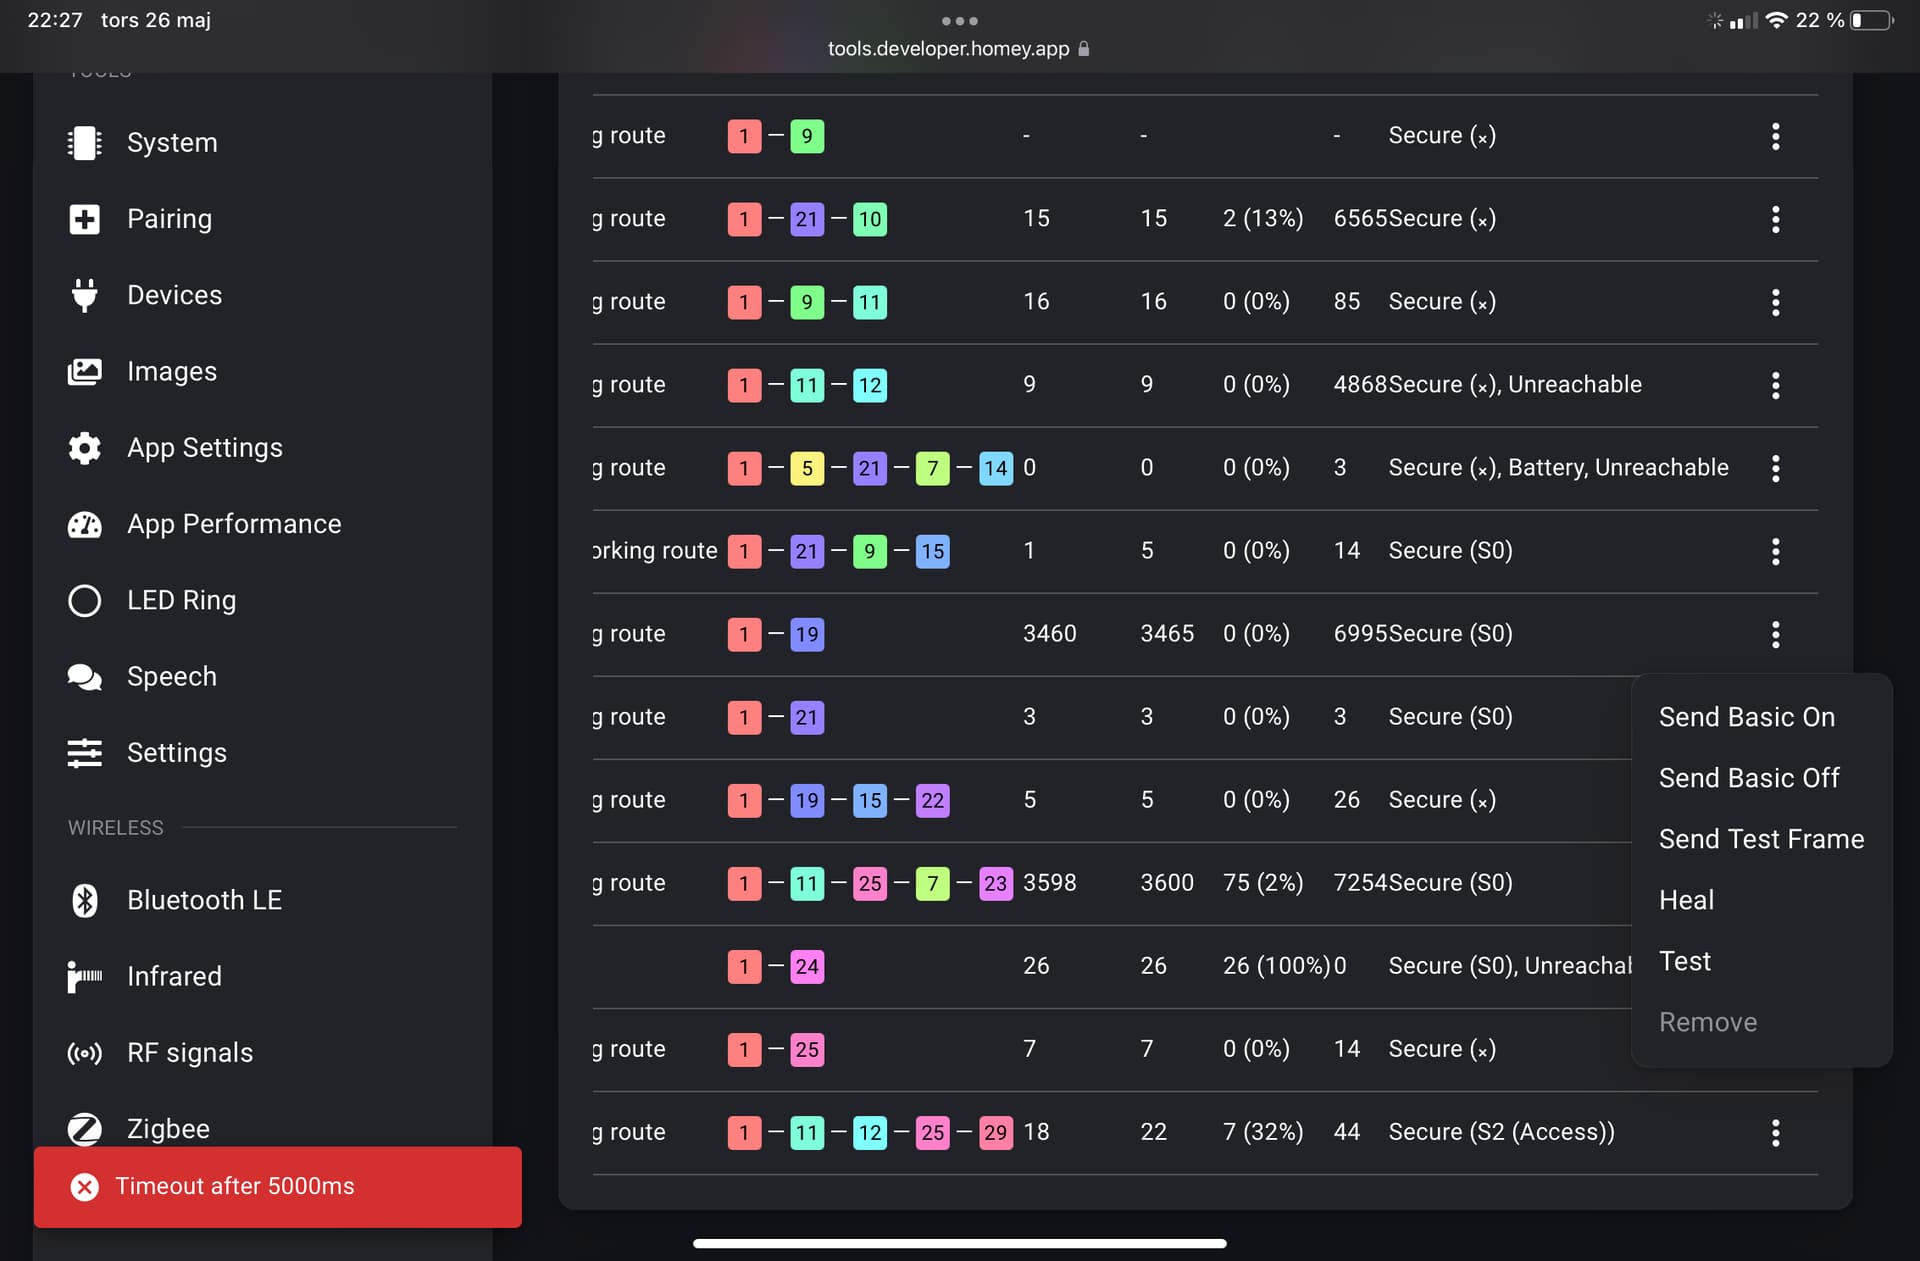Viewport: 1920px width, 1261px height.
Task: Click Send Test Frame menu entry
Action: click(x=1760, y=839)
